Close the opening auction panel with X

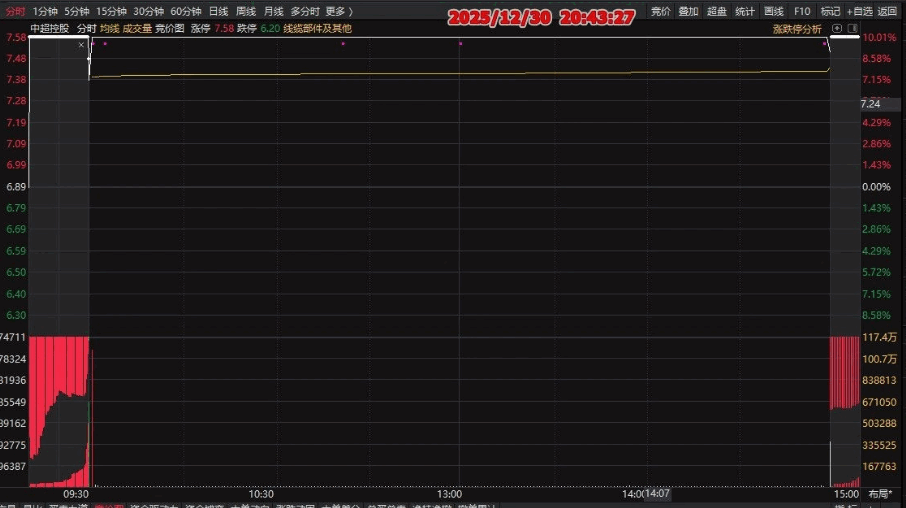tap(81, 45)
